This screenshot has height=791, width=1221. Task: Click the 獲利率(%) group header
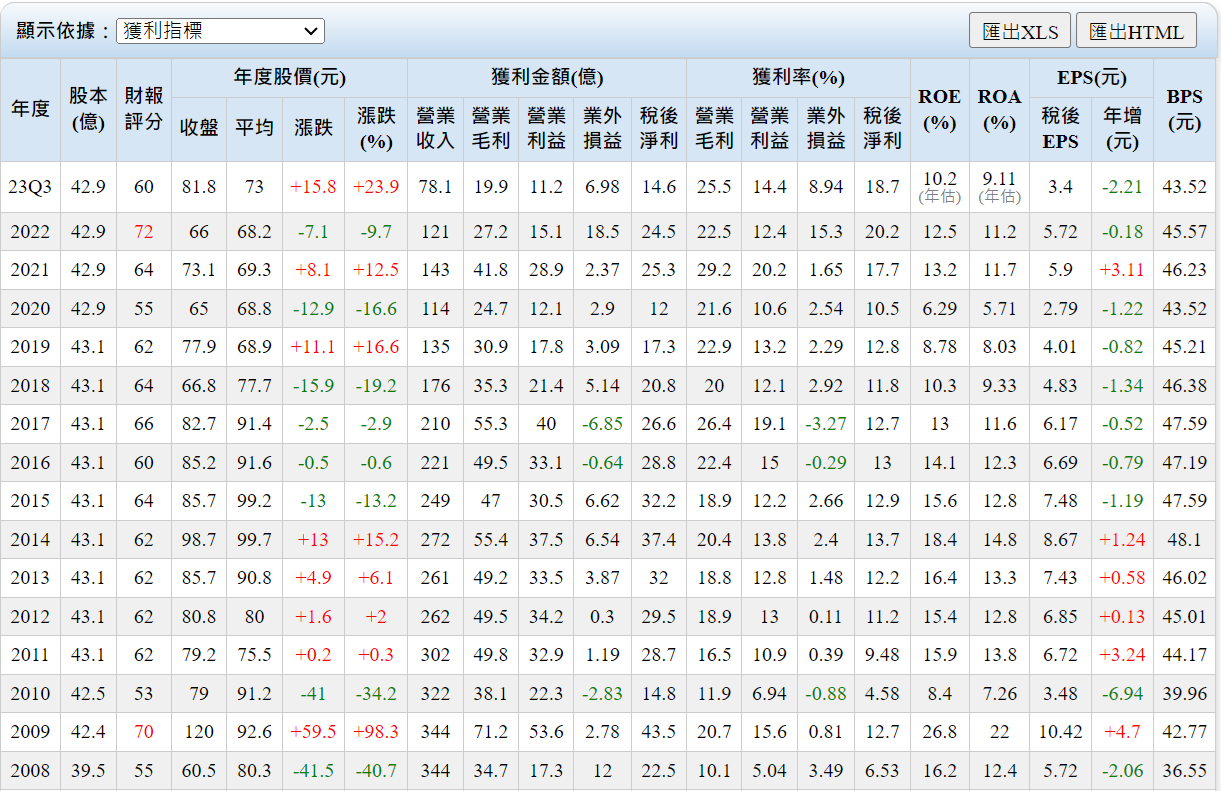point(798,77)
